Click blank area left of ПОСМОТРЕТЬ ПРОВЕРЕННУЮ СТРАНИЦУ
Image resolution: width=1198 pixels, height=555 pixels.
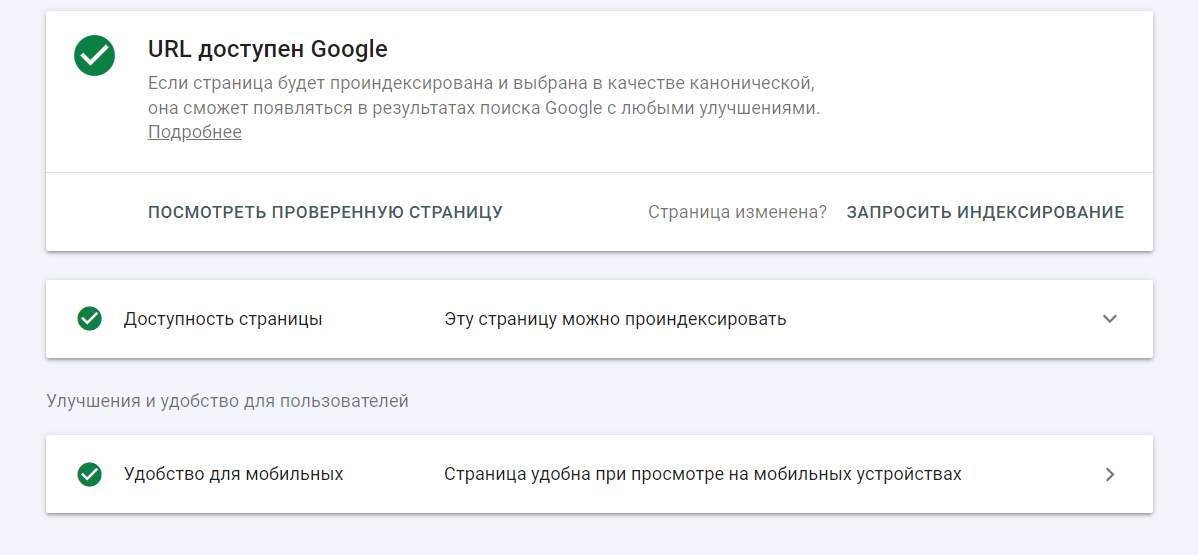[x=96, y=212]
